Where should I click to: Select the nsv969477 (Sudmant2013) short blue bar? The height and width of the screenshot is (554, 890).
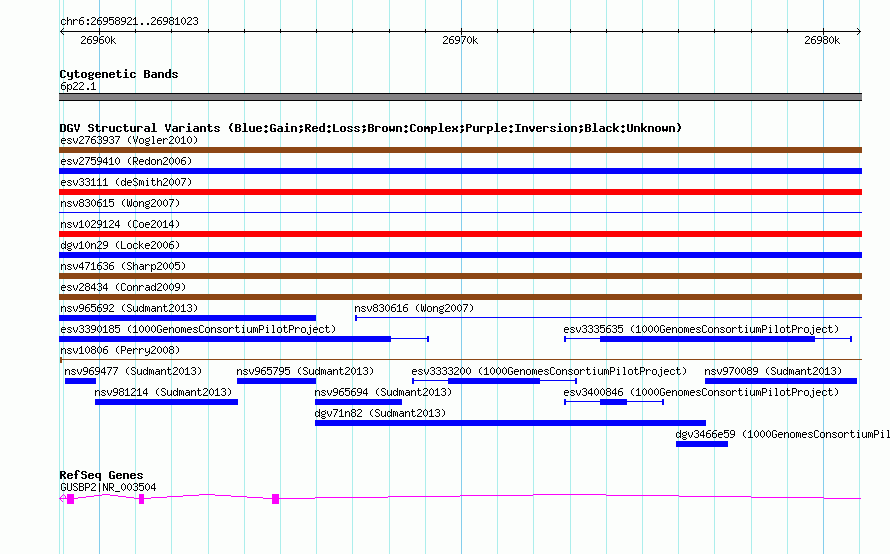click(80, 381)
